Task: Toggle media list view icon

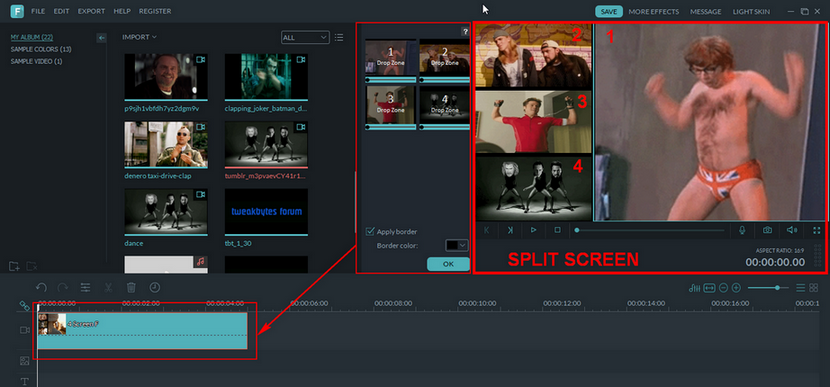Action: point(339,38)
